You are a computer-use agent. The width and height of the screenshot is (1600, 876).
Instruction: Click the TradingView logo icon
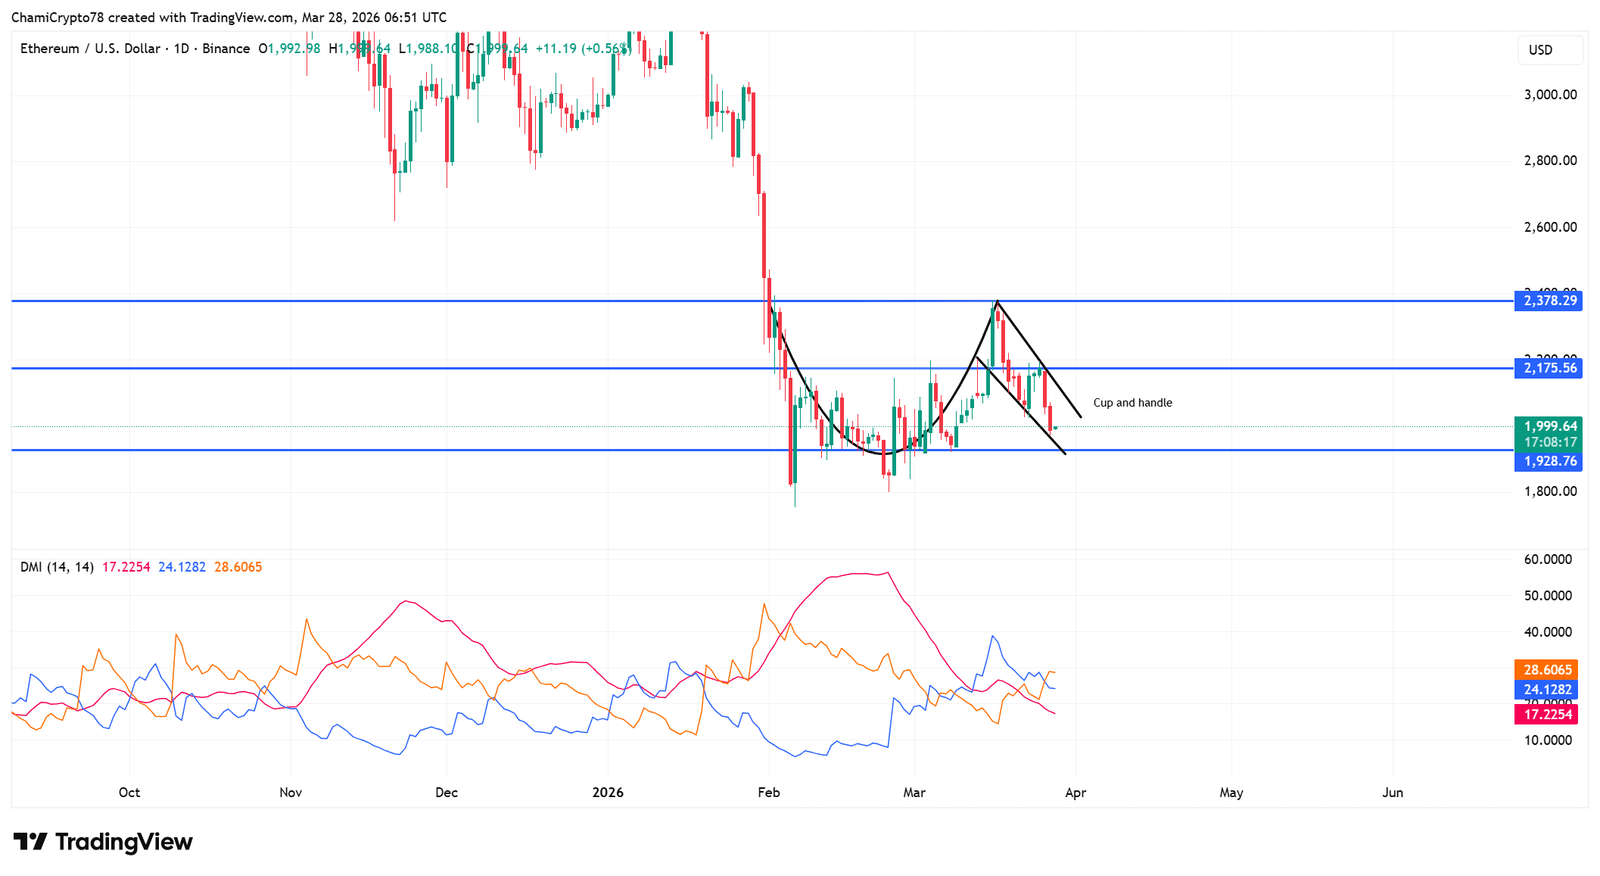[x=30, y=842]
